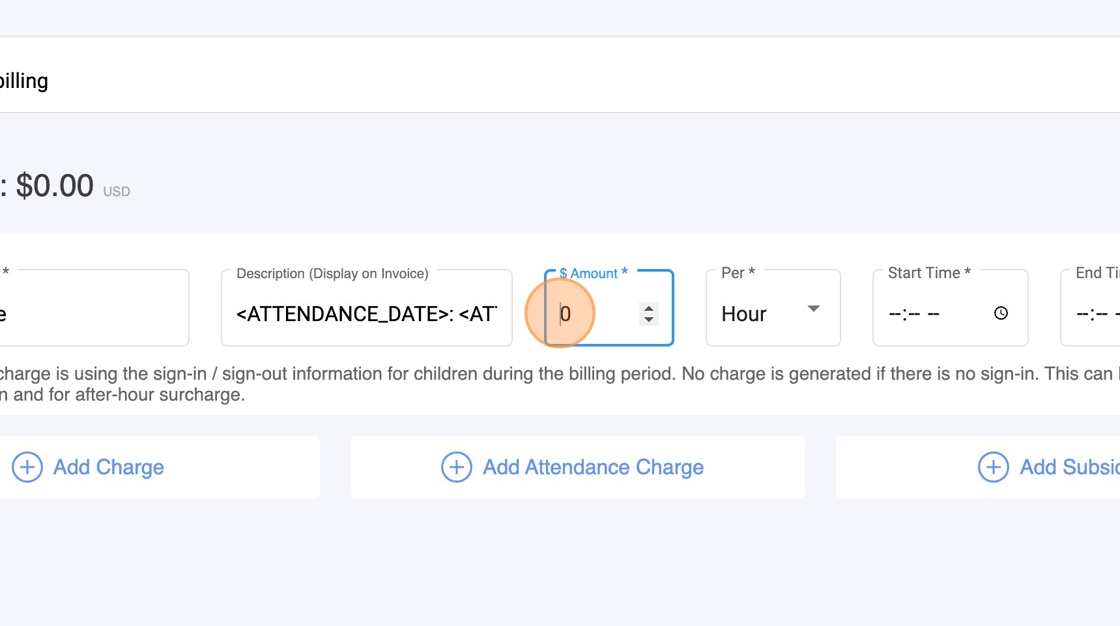This screenshot has height=626, width=1120.
Task: Click the $0.00 total amount text
Action: (x=54, y=186)
